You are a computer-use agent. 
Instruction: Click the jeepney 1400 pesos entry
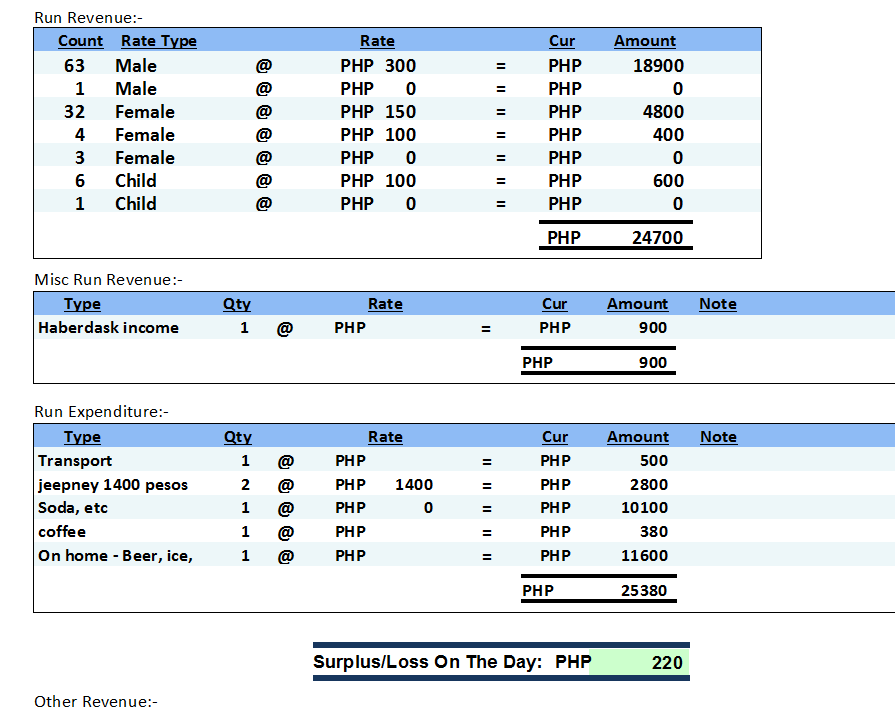(x=112, y=485)
